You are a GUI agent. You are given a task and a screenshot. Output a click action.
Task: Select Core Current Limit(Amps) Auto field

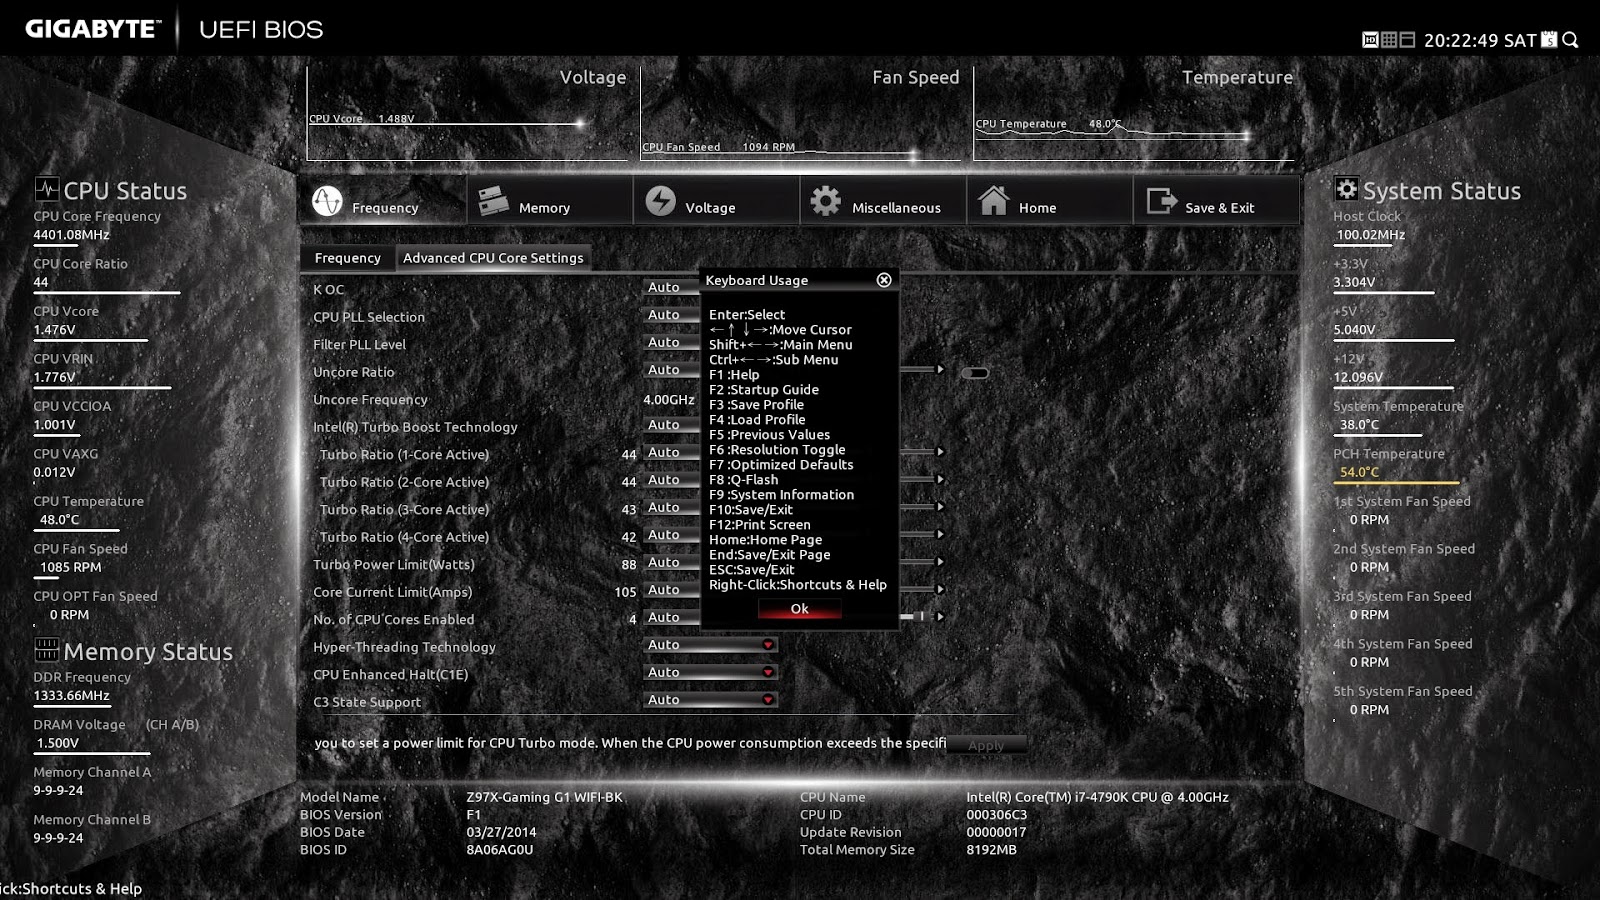click(671, 590)
